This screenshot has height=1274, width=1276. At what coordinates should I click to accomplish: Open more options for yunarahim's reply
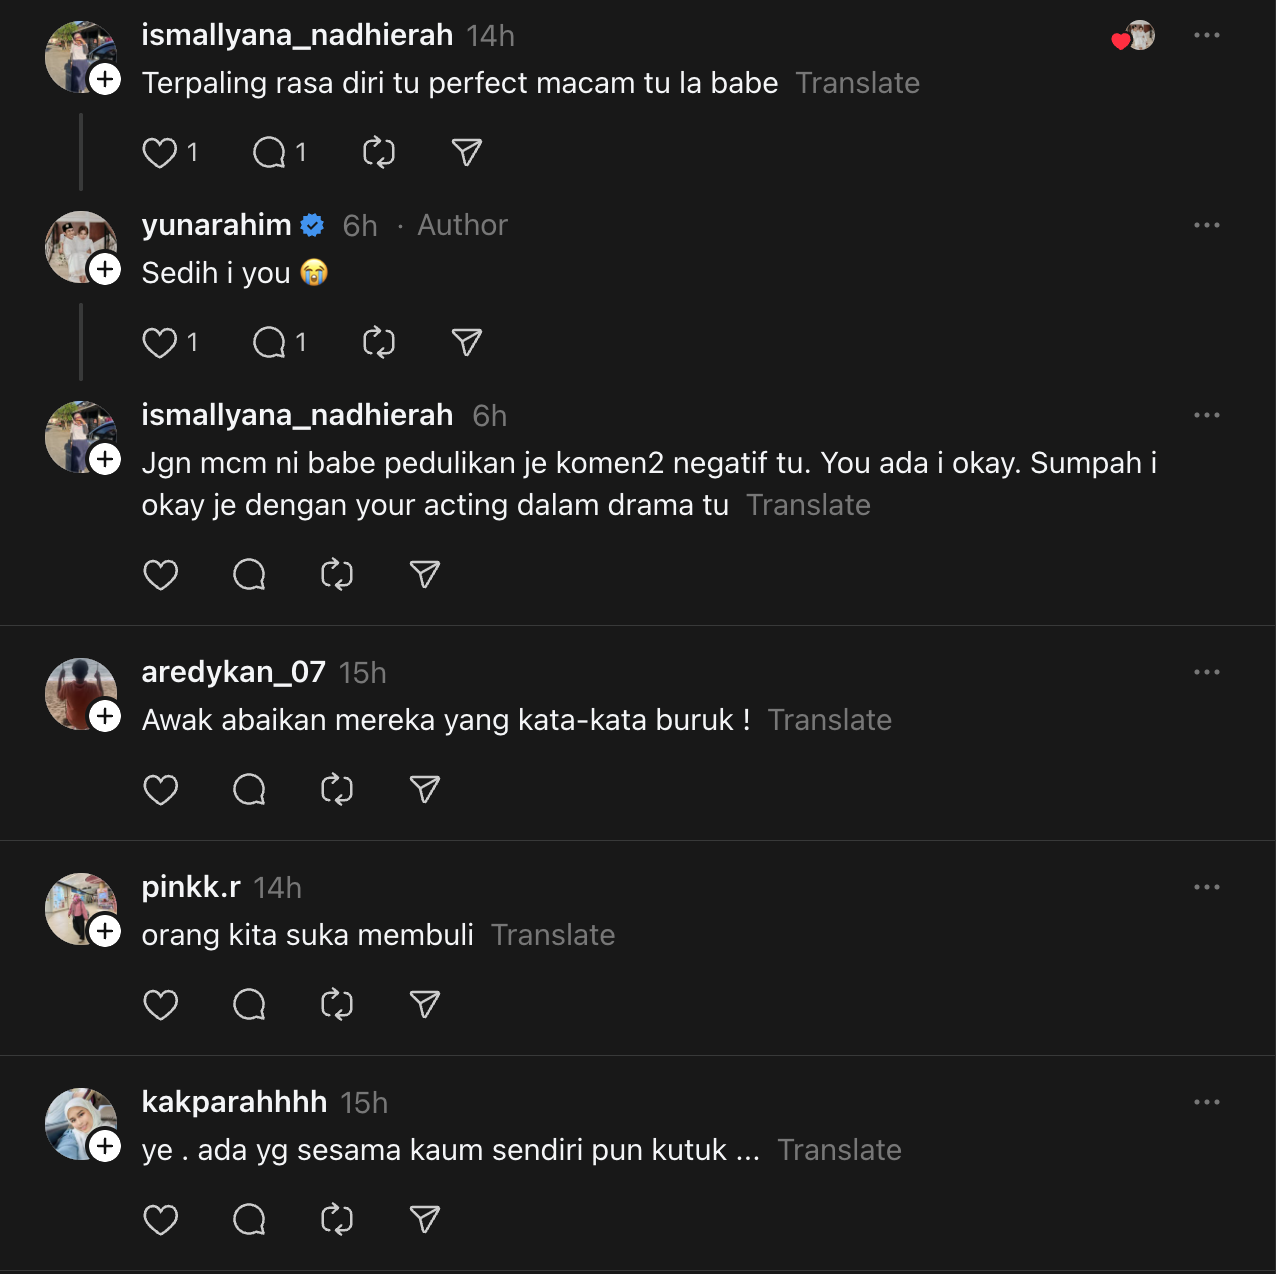[x=1206, y=225]
